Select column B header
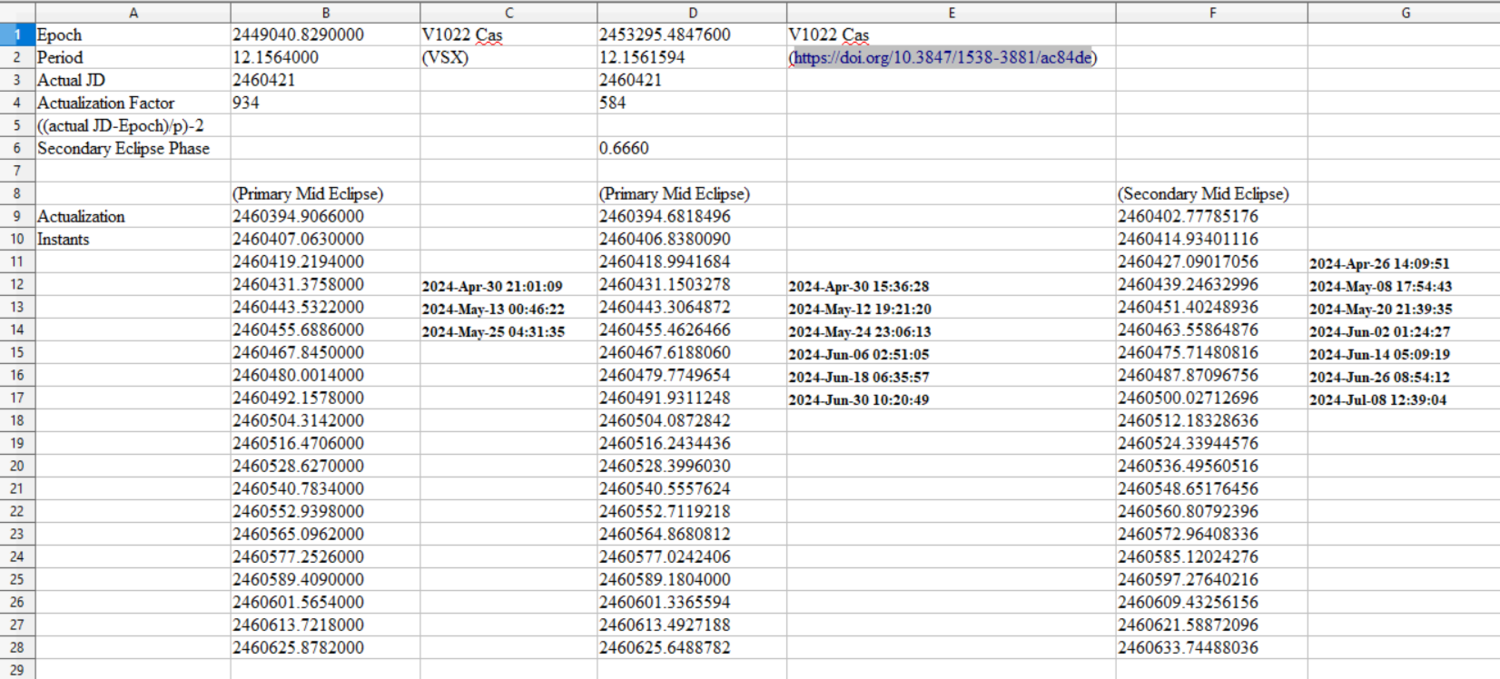The height and width of the screenshot is (679, 1500). (x=325, y=13)
